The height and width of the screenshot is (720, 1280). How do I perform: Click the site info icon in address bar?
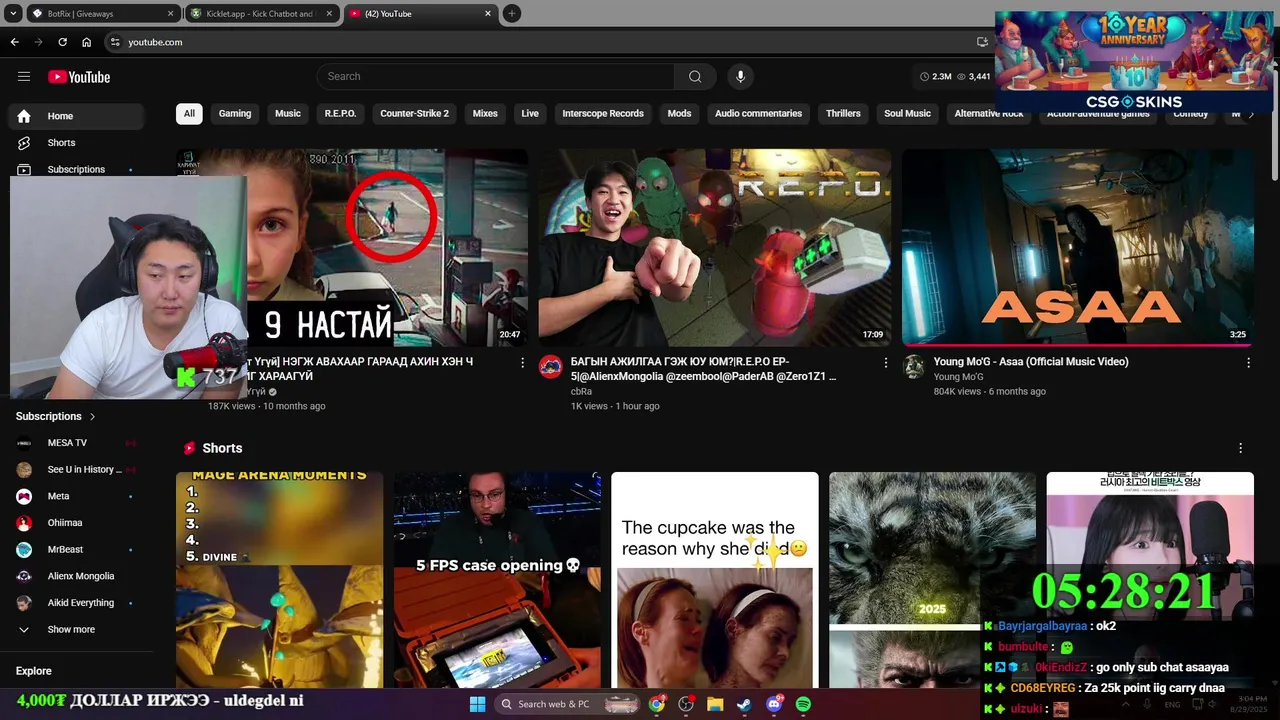click(115, 42)
